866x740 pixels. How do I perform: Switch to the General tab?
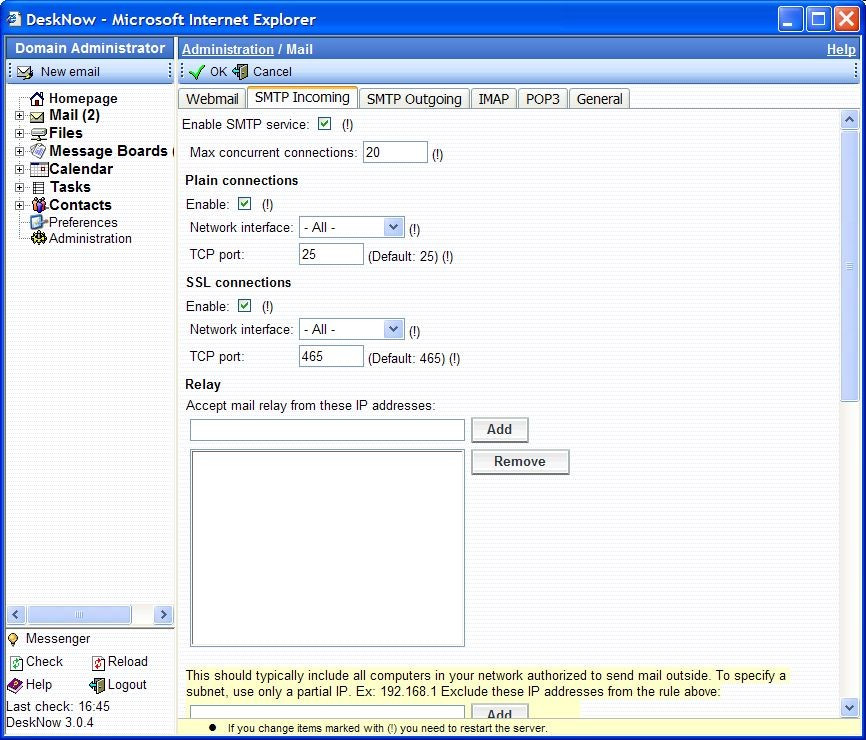click(x=599, y=99)
